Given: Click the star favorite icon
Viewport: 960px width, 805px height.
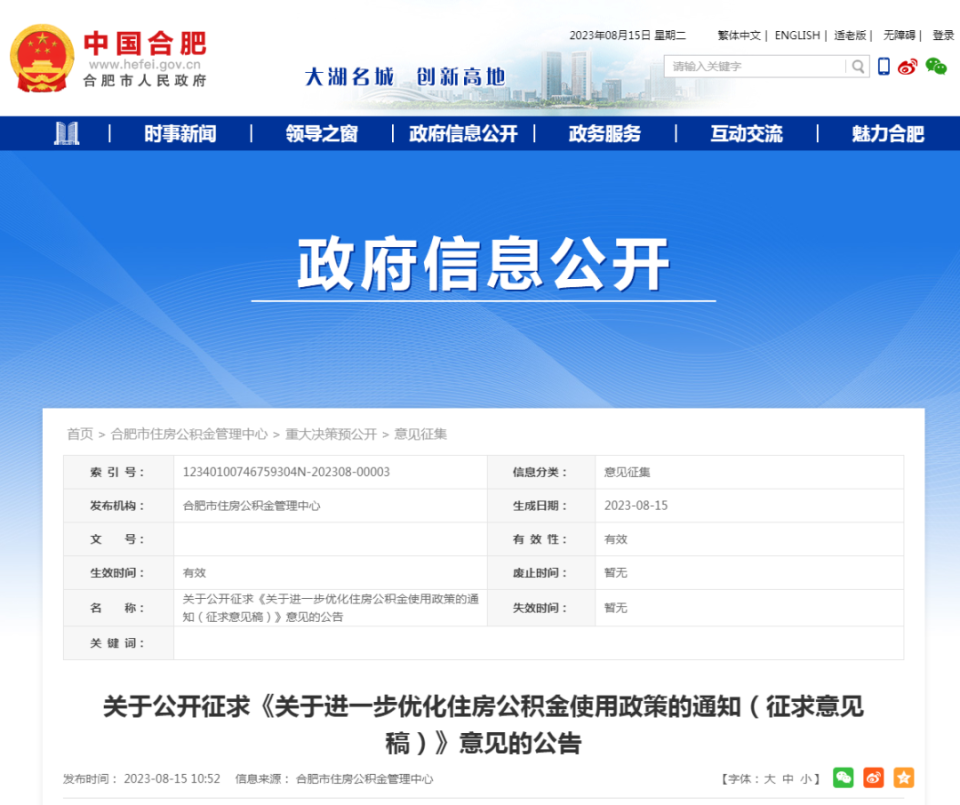Looking at the screenshot, I should (x=903, y=775).
